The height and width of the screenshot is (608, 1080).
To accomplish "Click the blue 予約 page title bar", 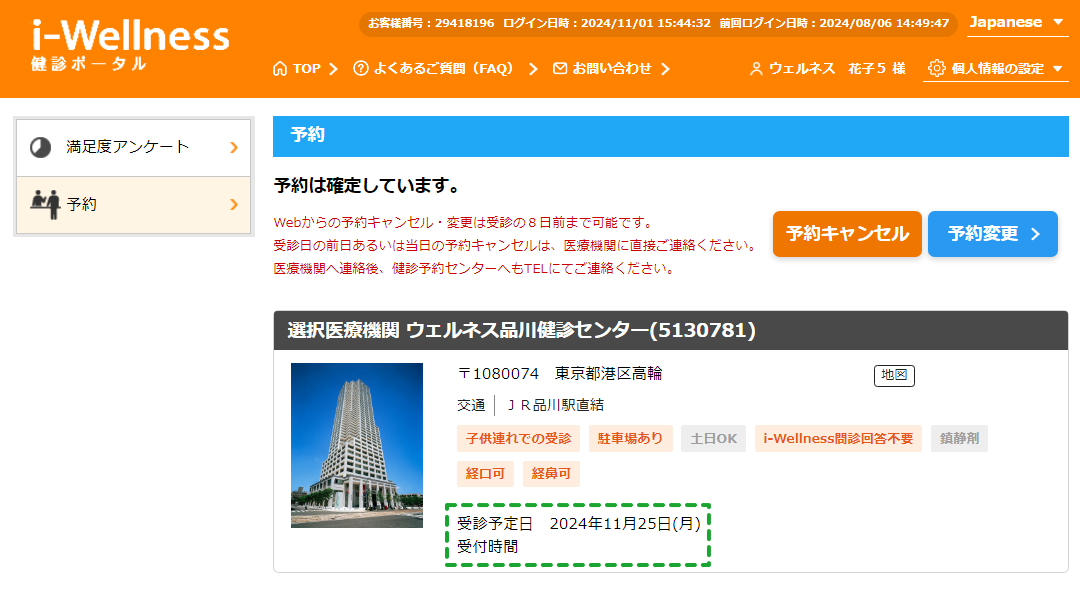I will tap(671, 136).
